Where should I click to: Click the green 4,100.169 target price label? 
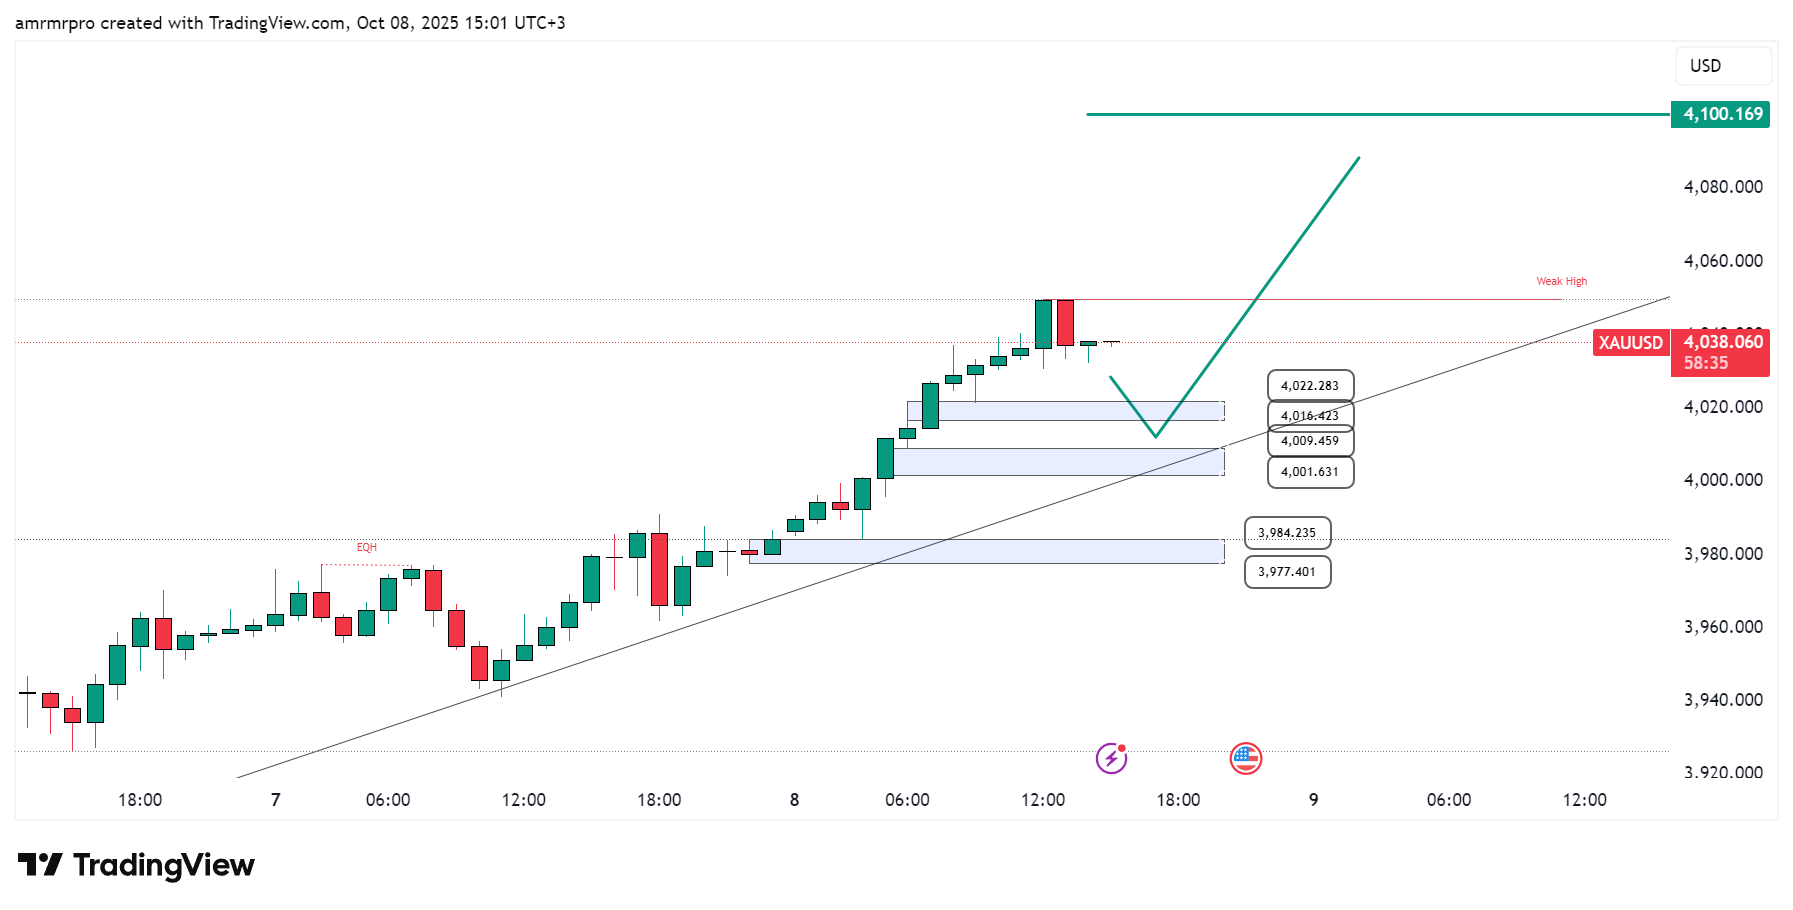click(x=1720, y=114)
